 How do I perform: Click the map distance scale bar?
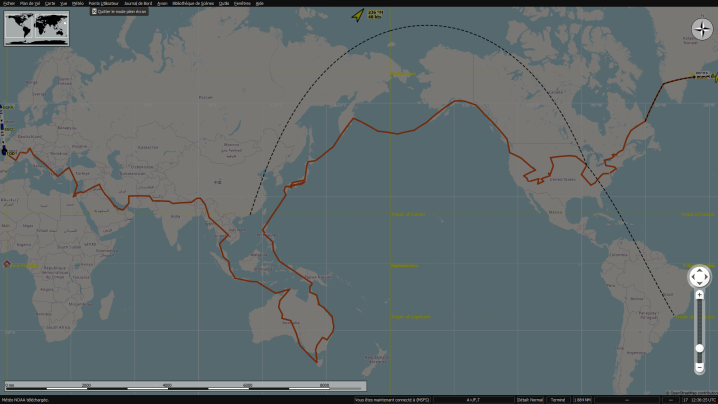point(185,386)
